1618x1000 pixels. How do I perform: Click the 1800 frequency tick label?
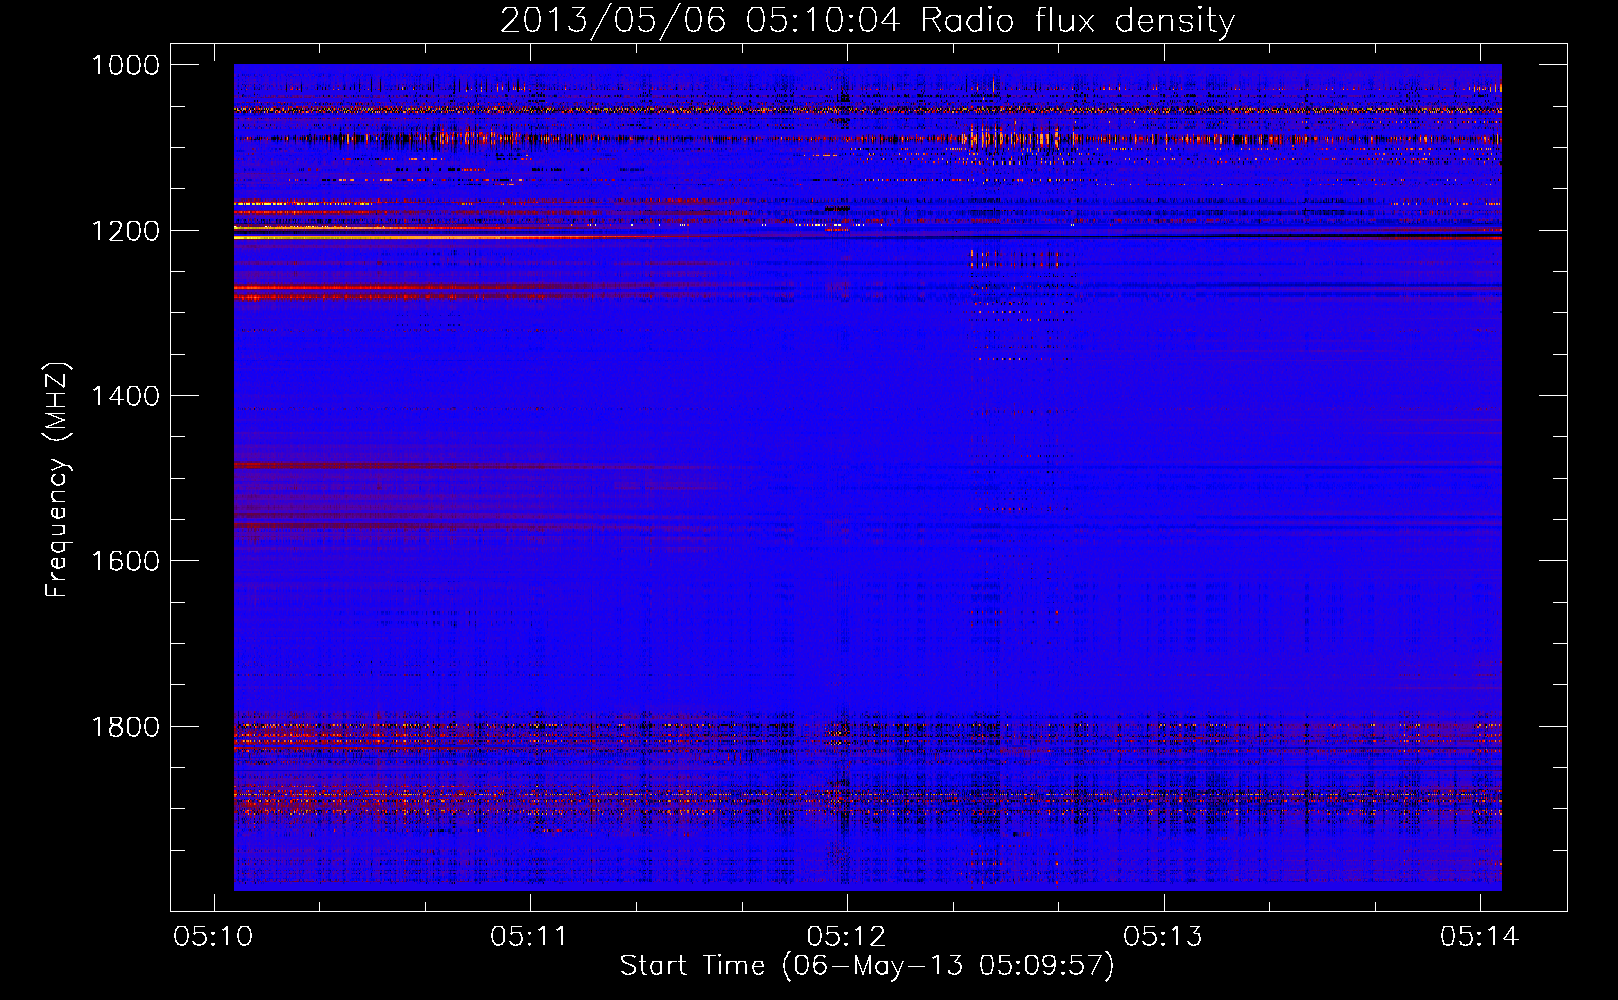tap(125, 727)
